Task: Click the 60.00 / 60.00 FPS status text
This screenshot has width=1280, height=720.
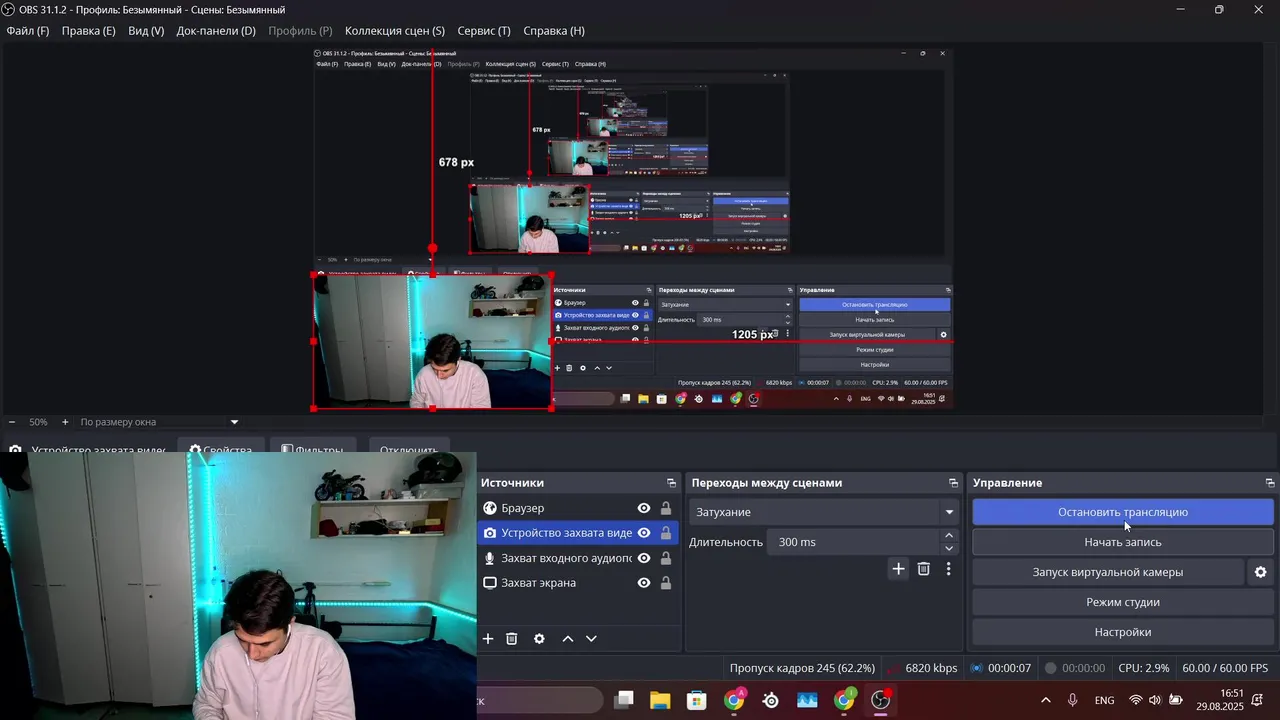Action: (1225, 668)
